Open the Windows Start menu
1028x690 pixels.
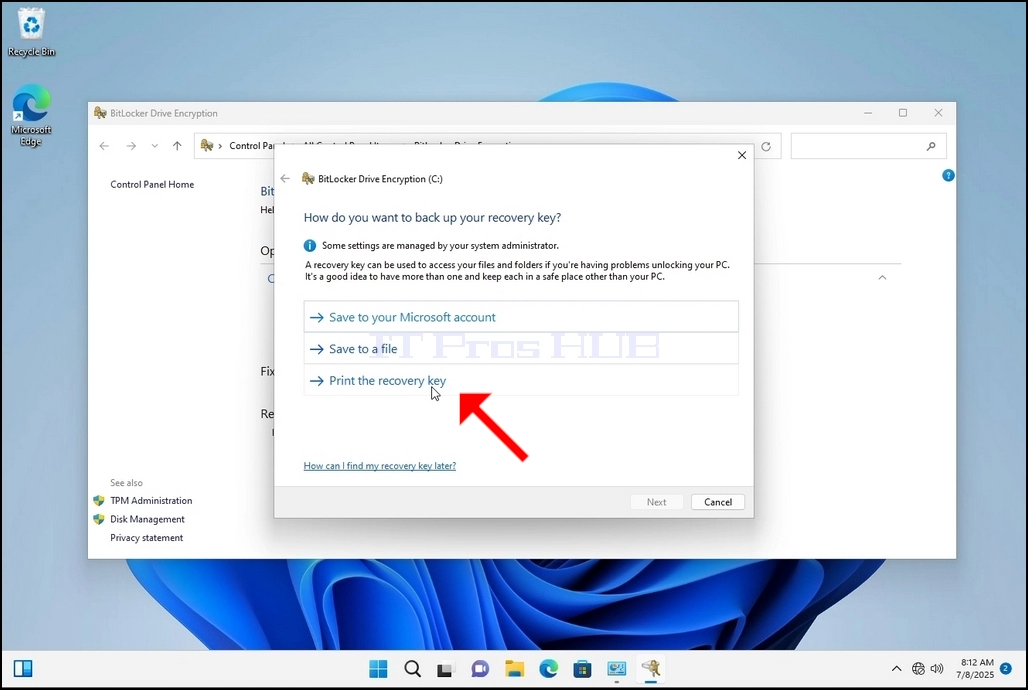click(378, 669)
